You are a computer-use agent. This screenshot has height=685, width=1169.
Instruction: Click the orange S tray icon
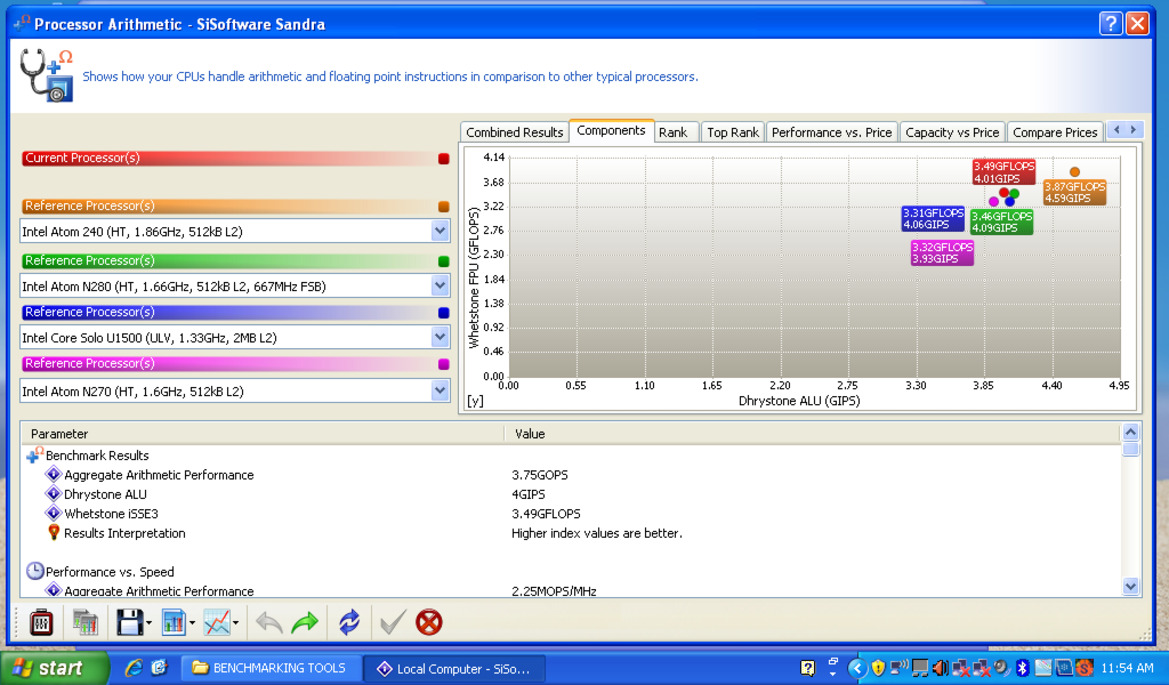point(1084,668)
